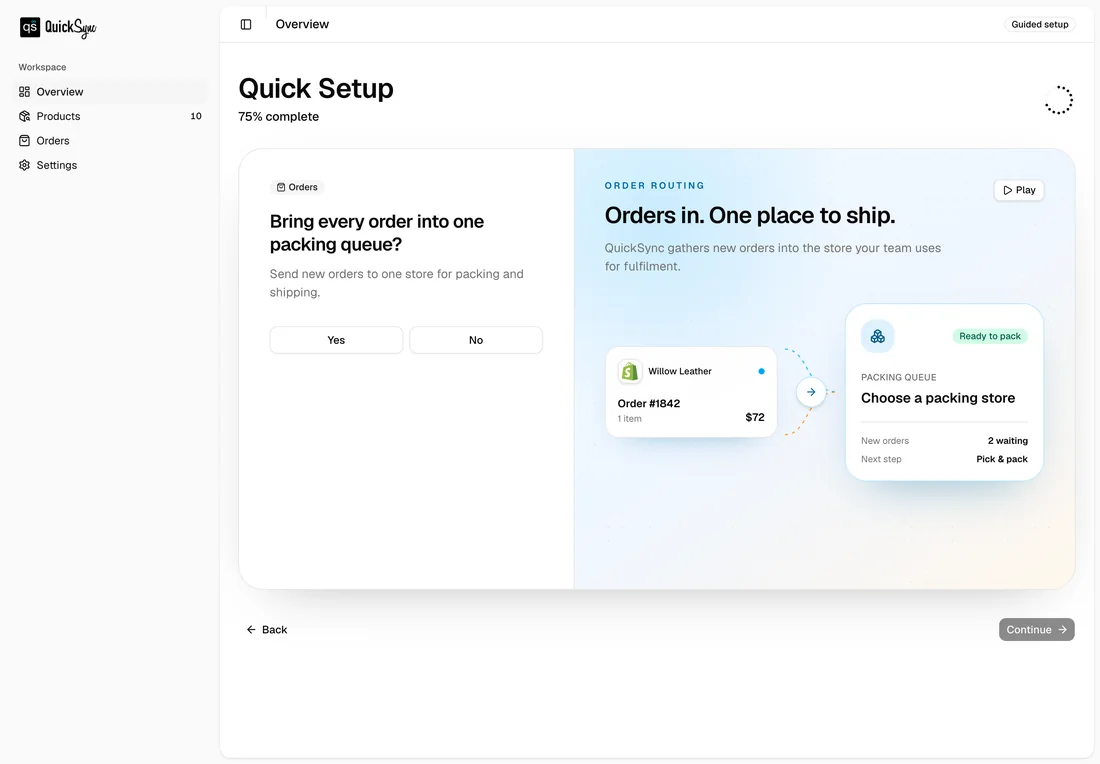Open Products in the workspace sidebar

click(x=110, y=116)
